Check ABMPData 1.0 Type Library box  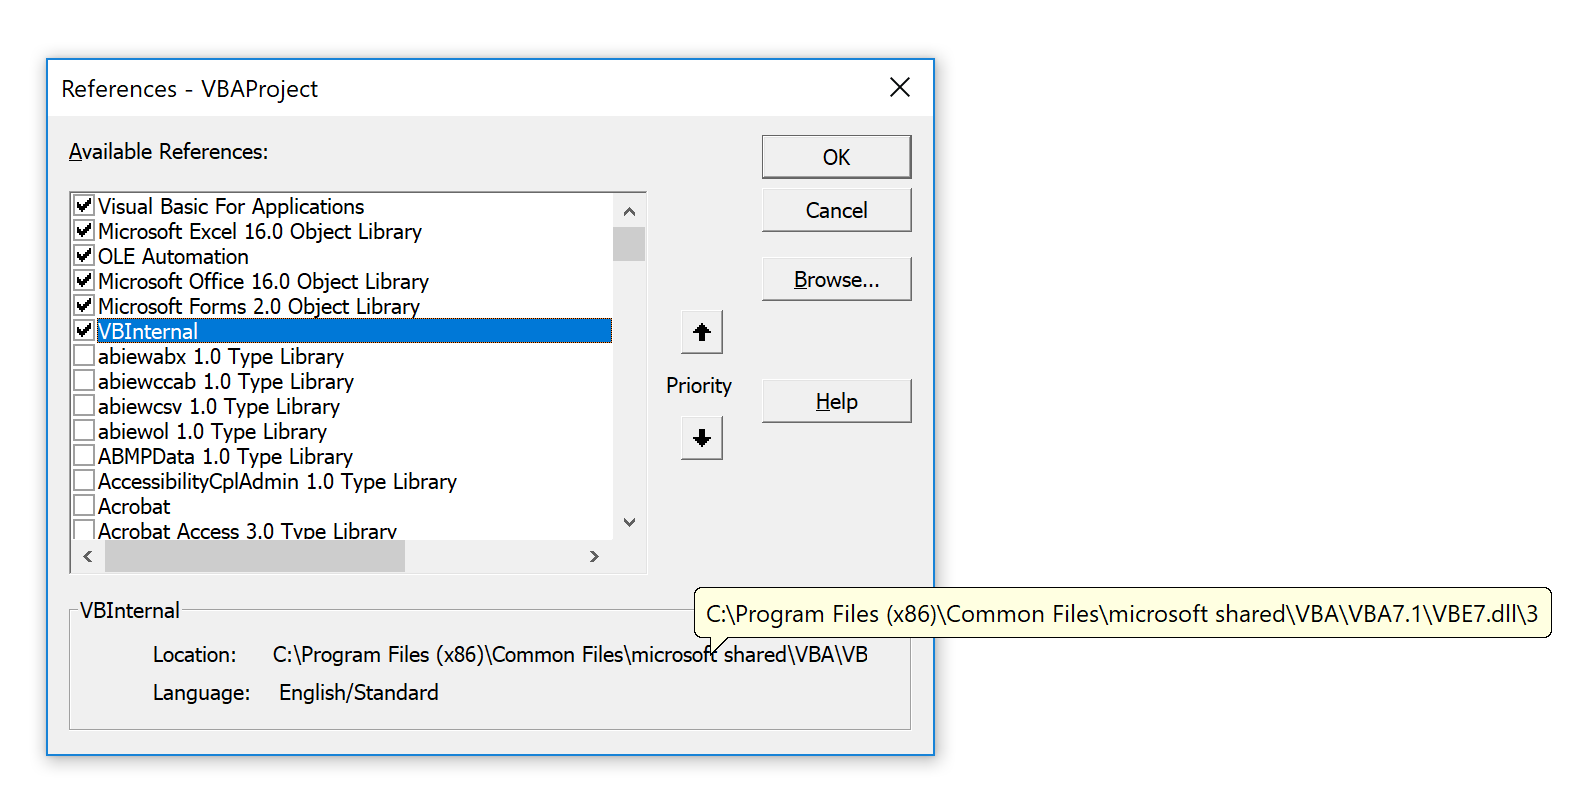click(84, 455)
